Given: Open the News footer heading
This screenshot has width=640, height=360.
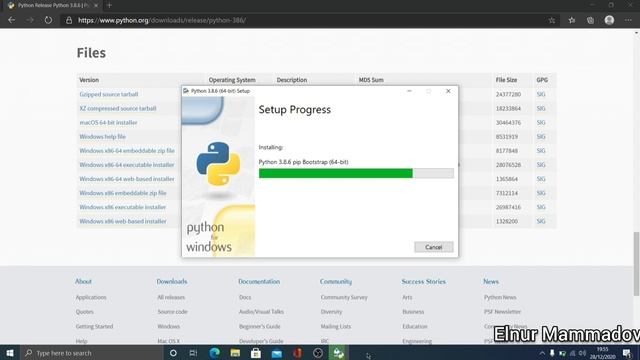Looking at the screenshot, I should tap(491, 281).
